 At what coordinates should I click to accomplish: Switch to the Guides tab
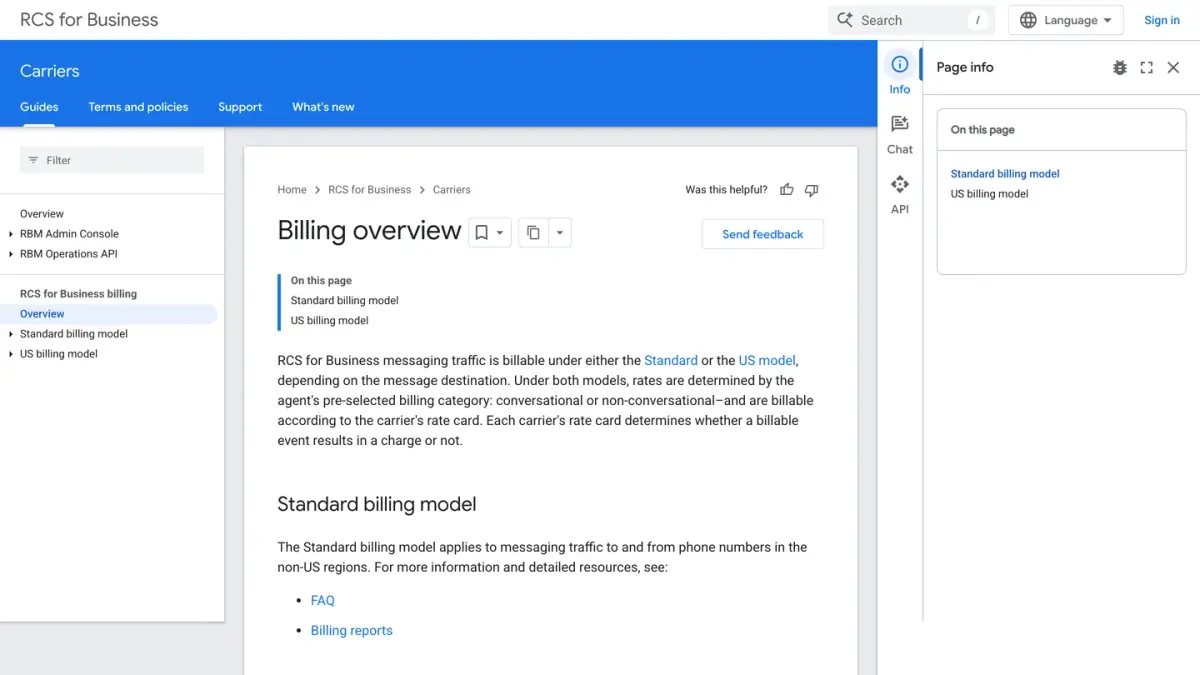click(x=39, y=107)
